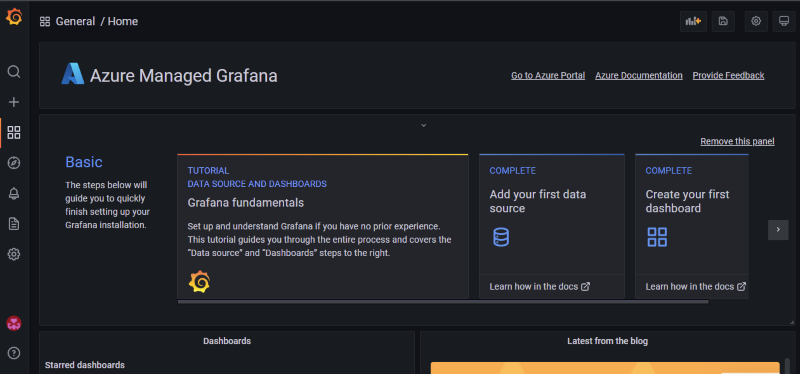Open the Alerting bell icon
The image size is (800, 374).
pyautogui.click(x=14, y=193)
